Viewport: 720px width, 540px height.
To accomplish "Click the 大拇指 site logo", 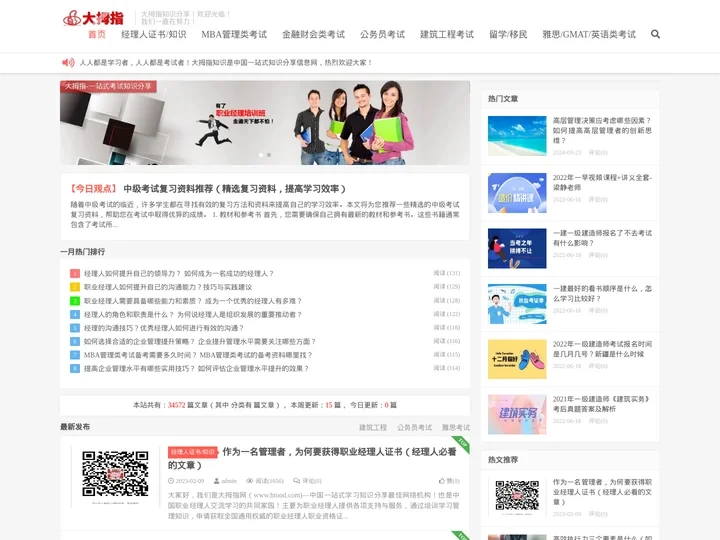I will pos(93,18).
